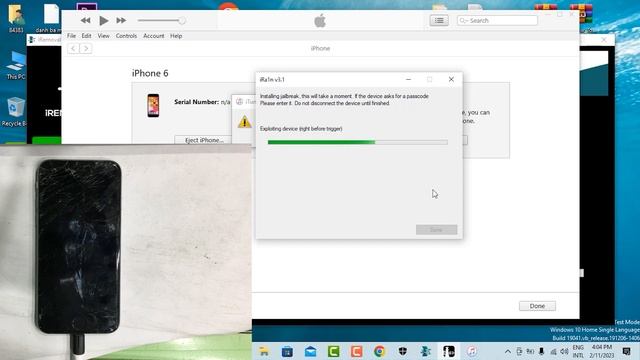The height and width of the screenshot is (360, 640).
Task: Click the taskbar clock showing 4:04 PM
Action: pos(602,351)
